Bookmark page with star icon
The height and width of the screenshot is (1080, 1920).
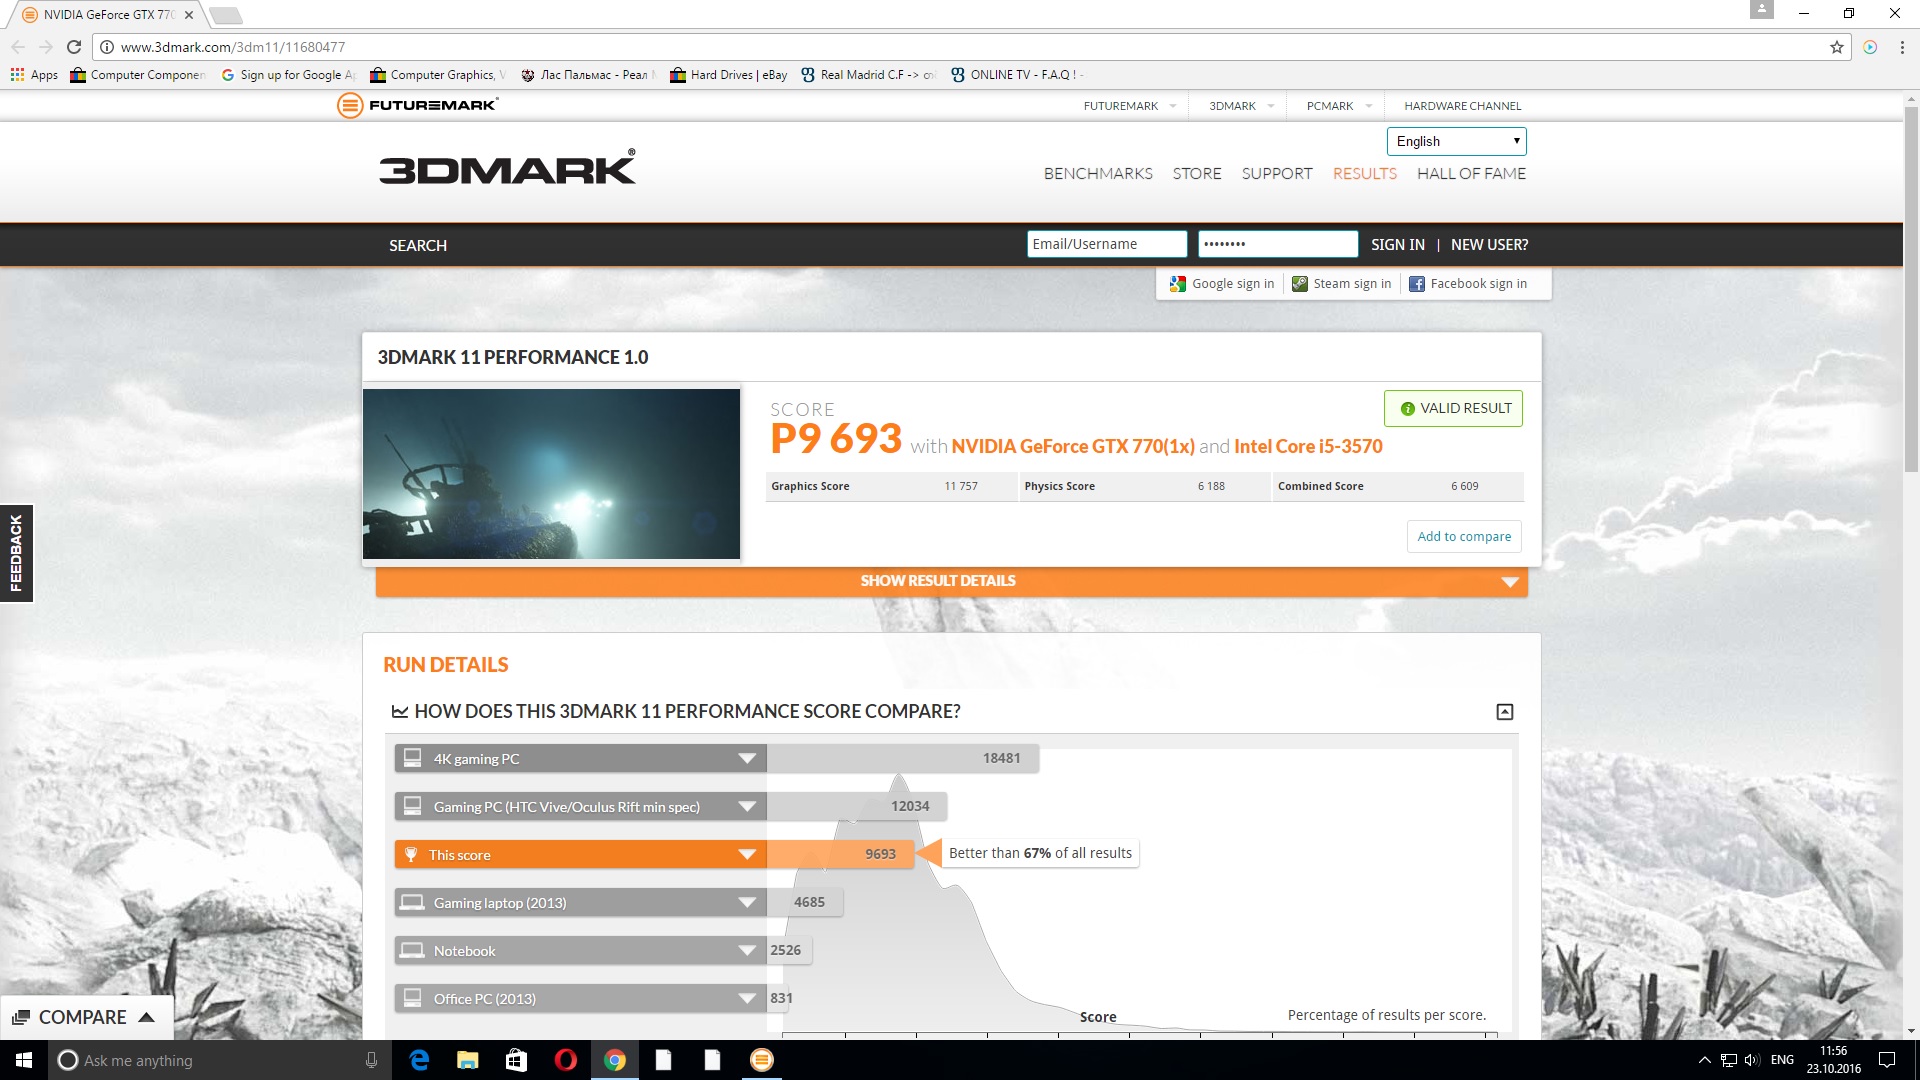1836,47
